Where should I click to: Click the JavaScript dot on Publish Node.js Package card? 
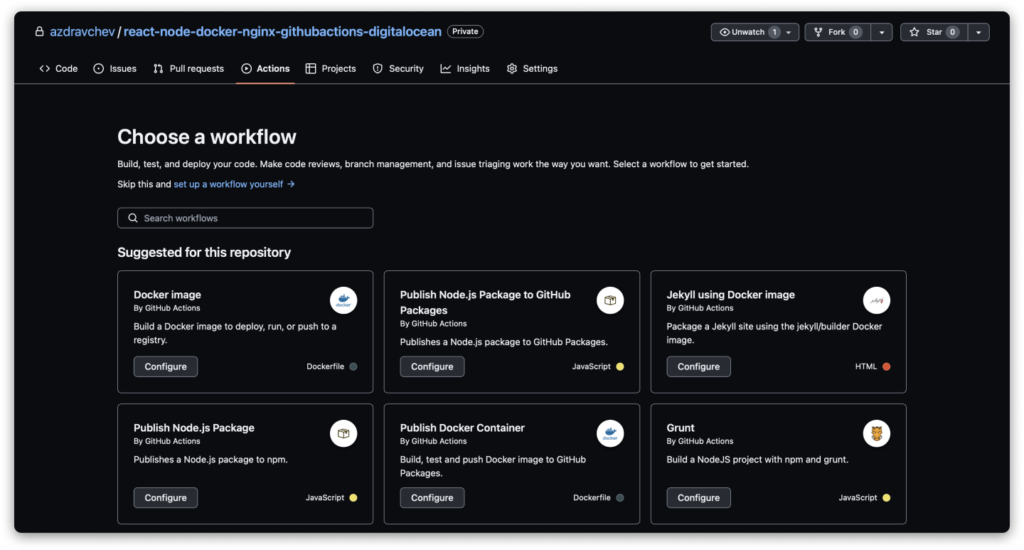(353, 498)
